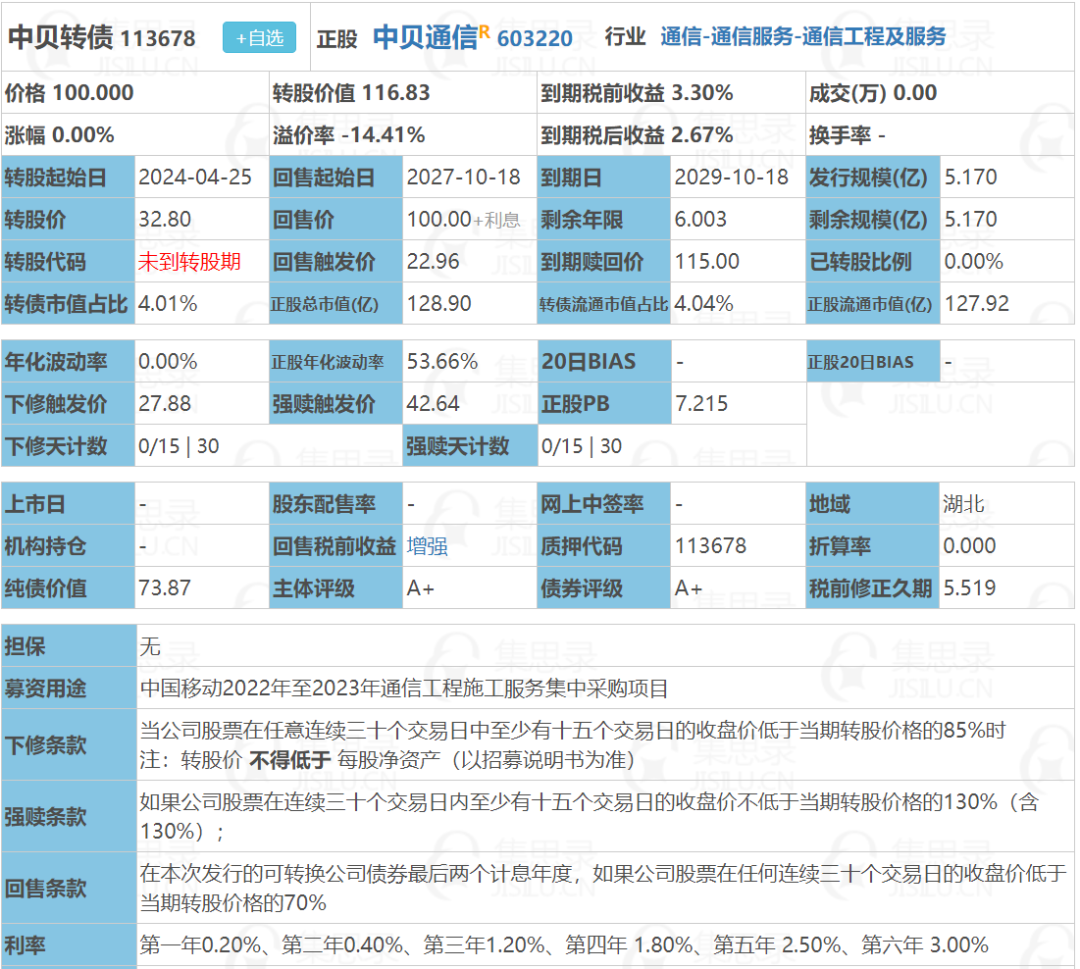Open the 通信-通信服务-通信工程及服务 industry link
Viewport: 1080px width, 969px height.
click(x=803, y=37)
